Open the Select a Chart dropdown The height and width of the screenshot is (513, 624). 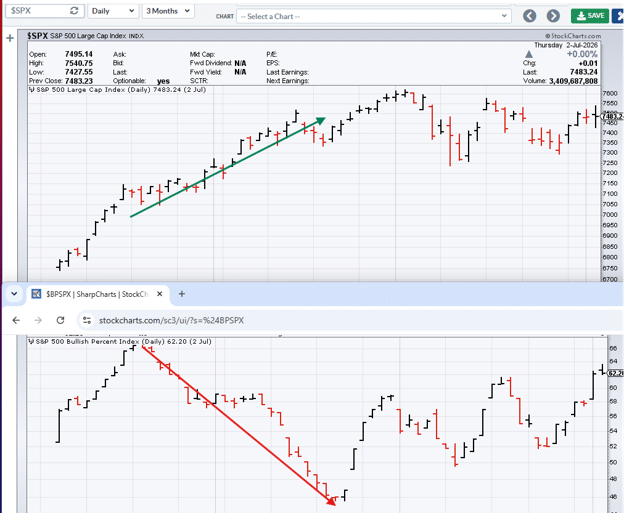pos(374,16)
